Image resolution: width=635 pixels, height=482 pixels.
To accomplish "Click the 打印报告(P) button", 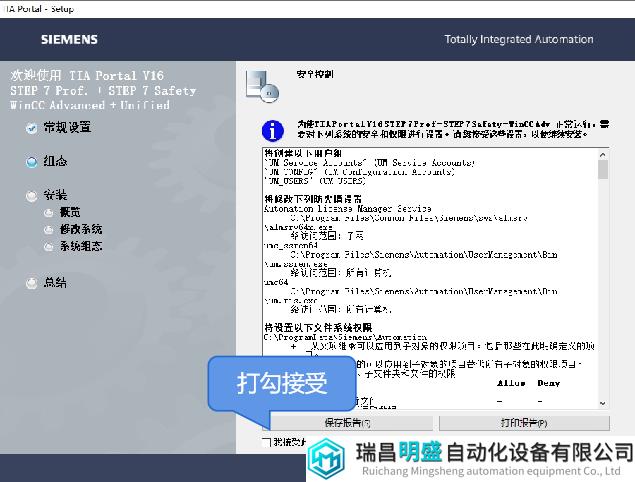I will 524,423.
